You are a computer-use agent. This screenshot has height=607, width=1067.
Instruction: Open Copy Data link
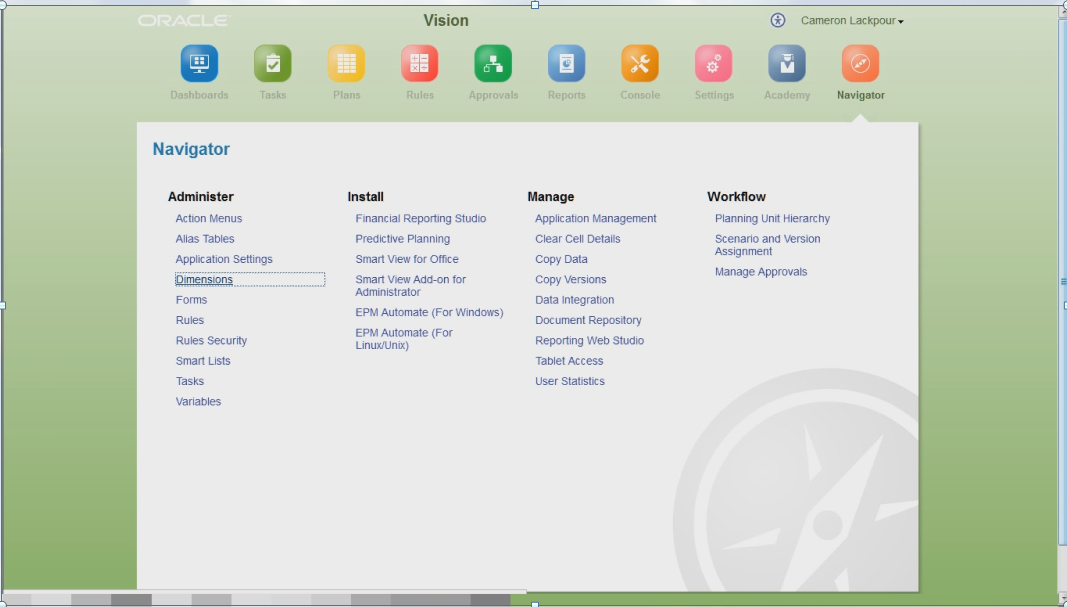coord(561,259)
